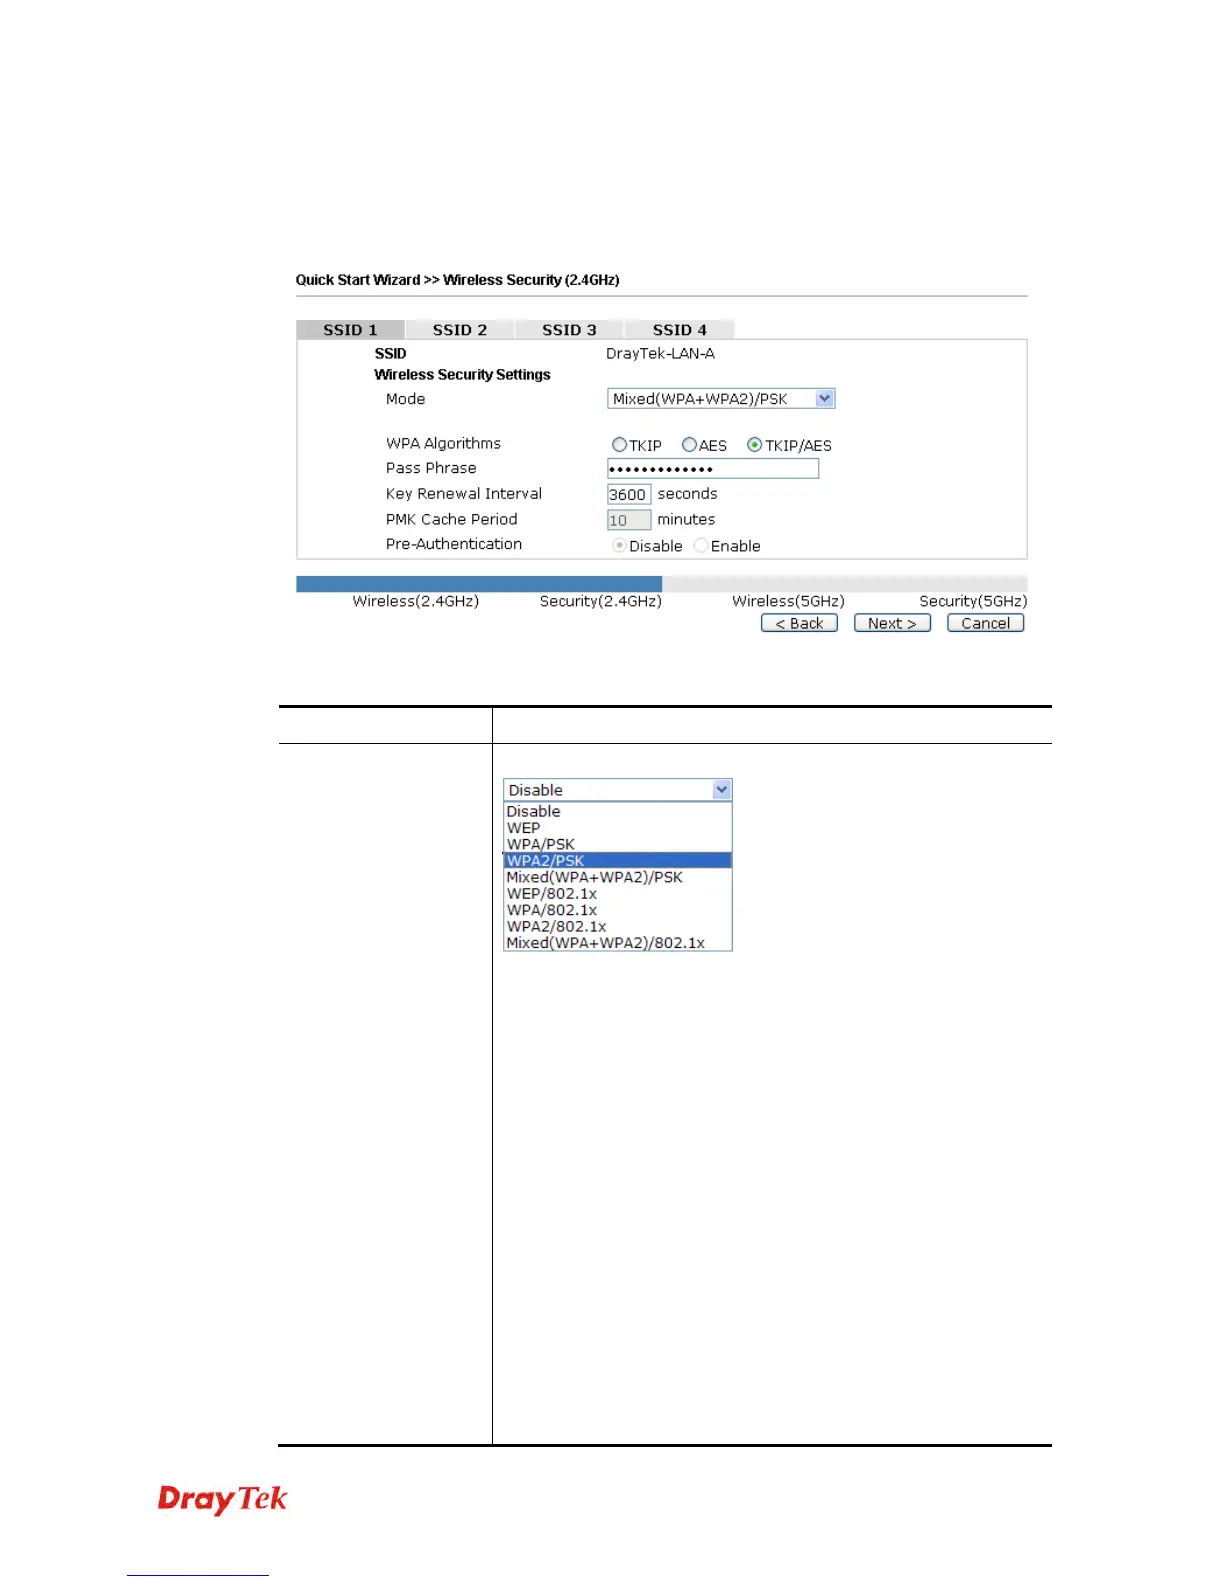Image resolution: width=1224 pixels, height=1584 pixels.
Task: Switch to the SSID 2 tab
Action: 460,330
